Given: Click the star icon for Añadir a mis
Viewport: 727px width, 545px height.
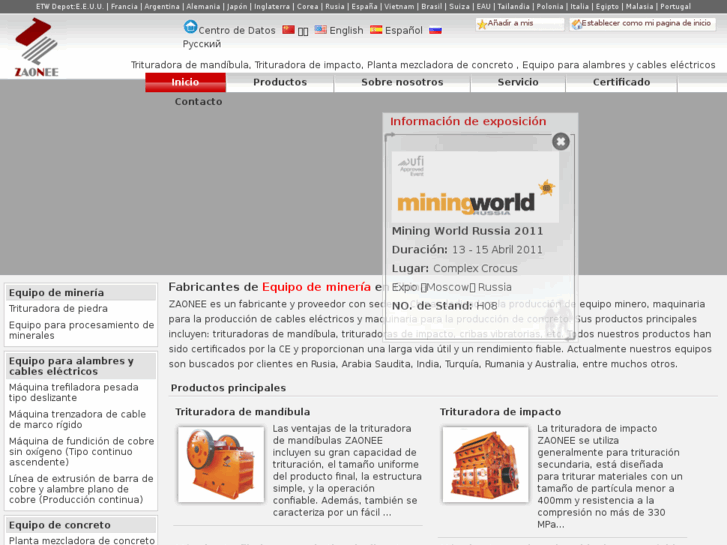Looking at the screenshot, I should coord(482,24).
